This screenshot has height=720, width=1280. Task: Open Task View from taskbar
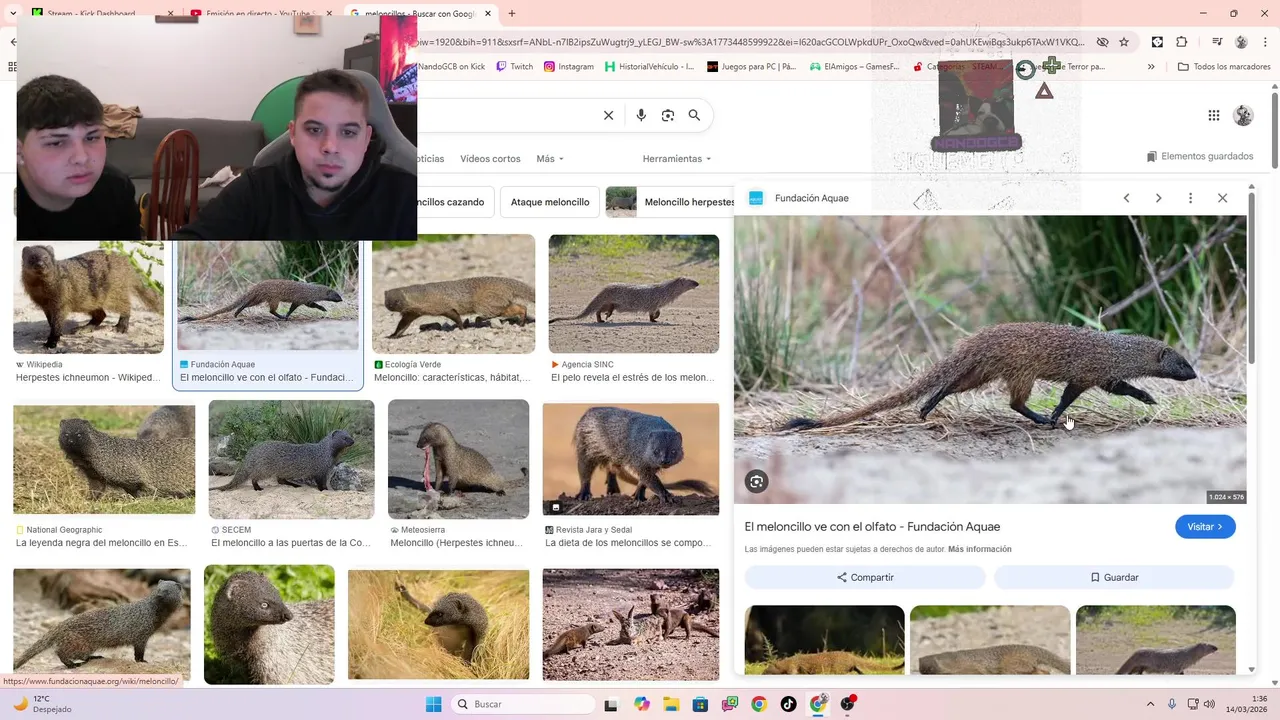[610, 704]
